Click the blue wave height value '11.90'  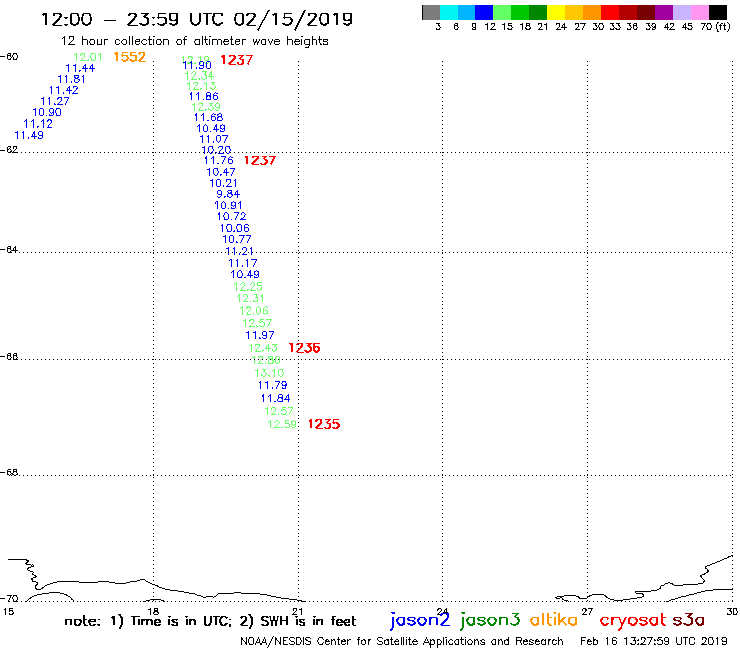(197, 66)
